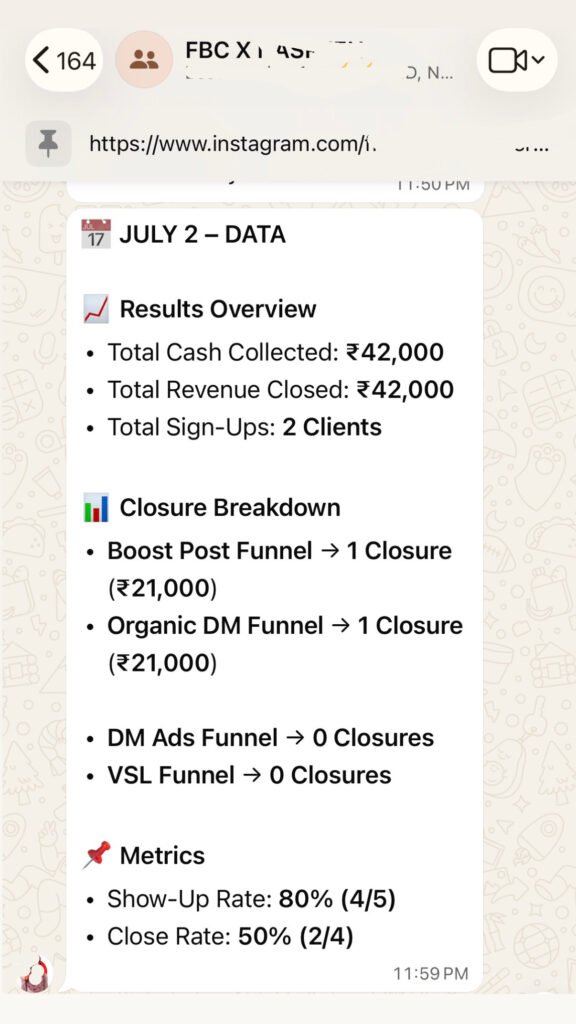
Task: Start a video call with the camera icon
Action: pos(508,61)
